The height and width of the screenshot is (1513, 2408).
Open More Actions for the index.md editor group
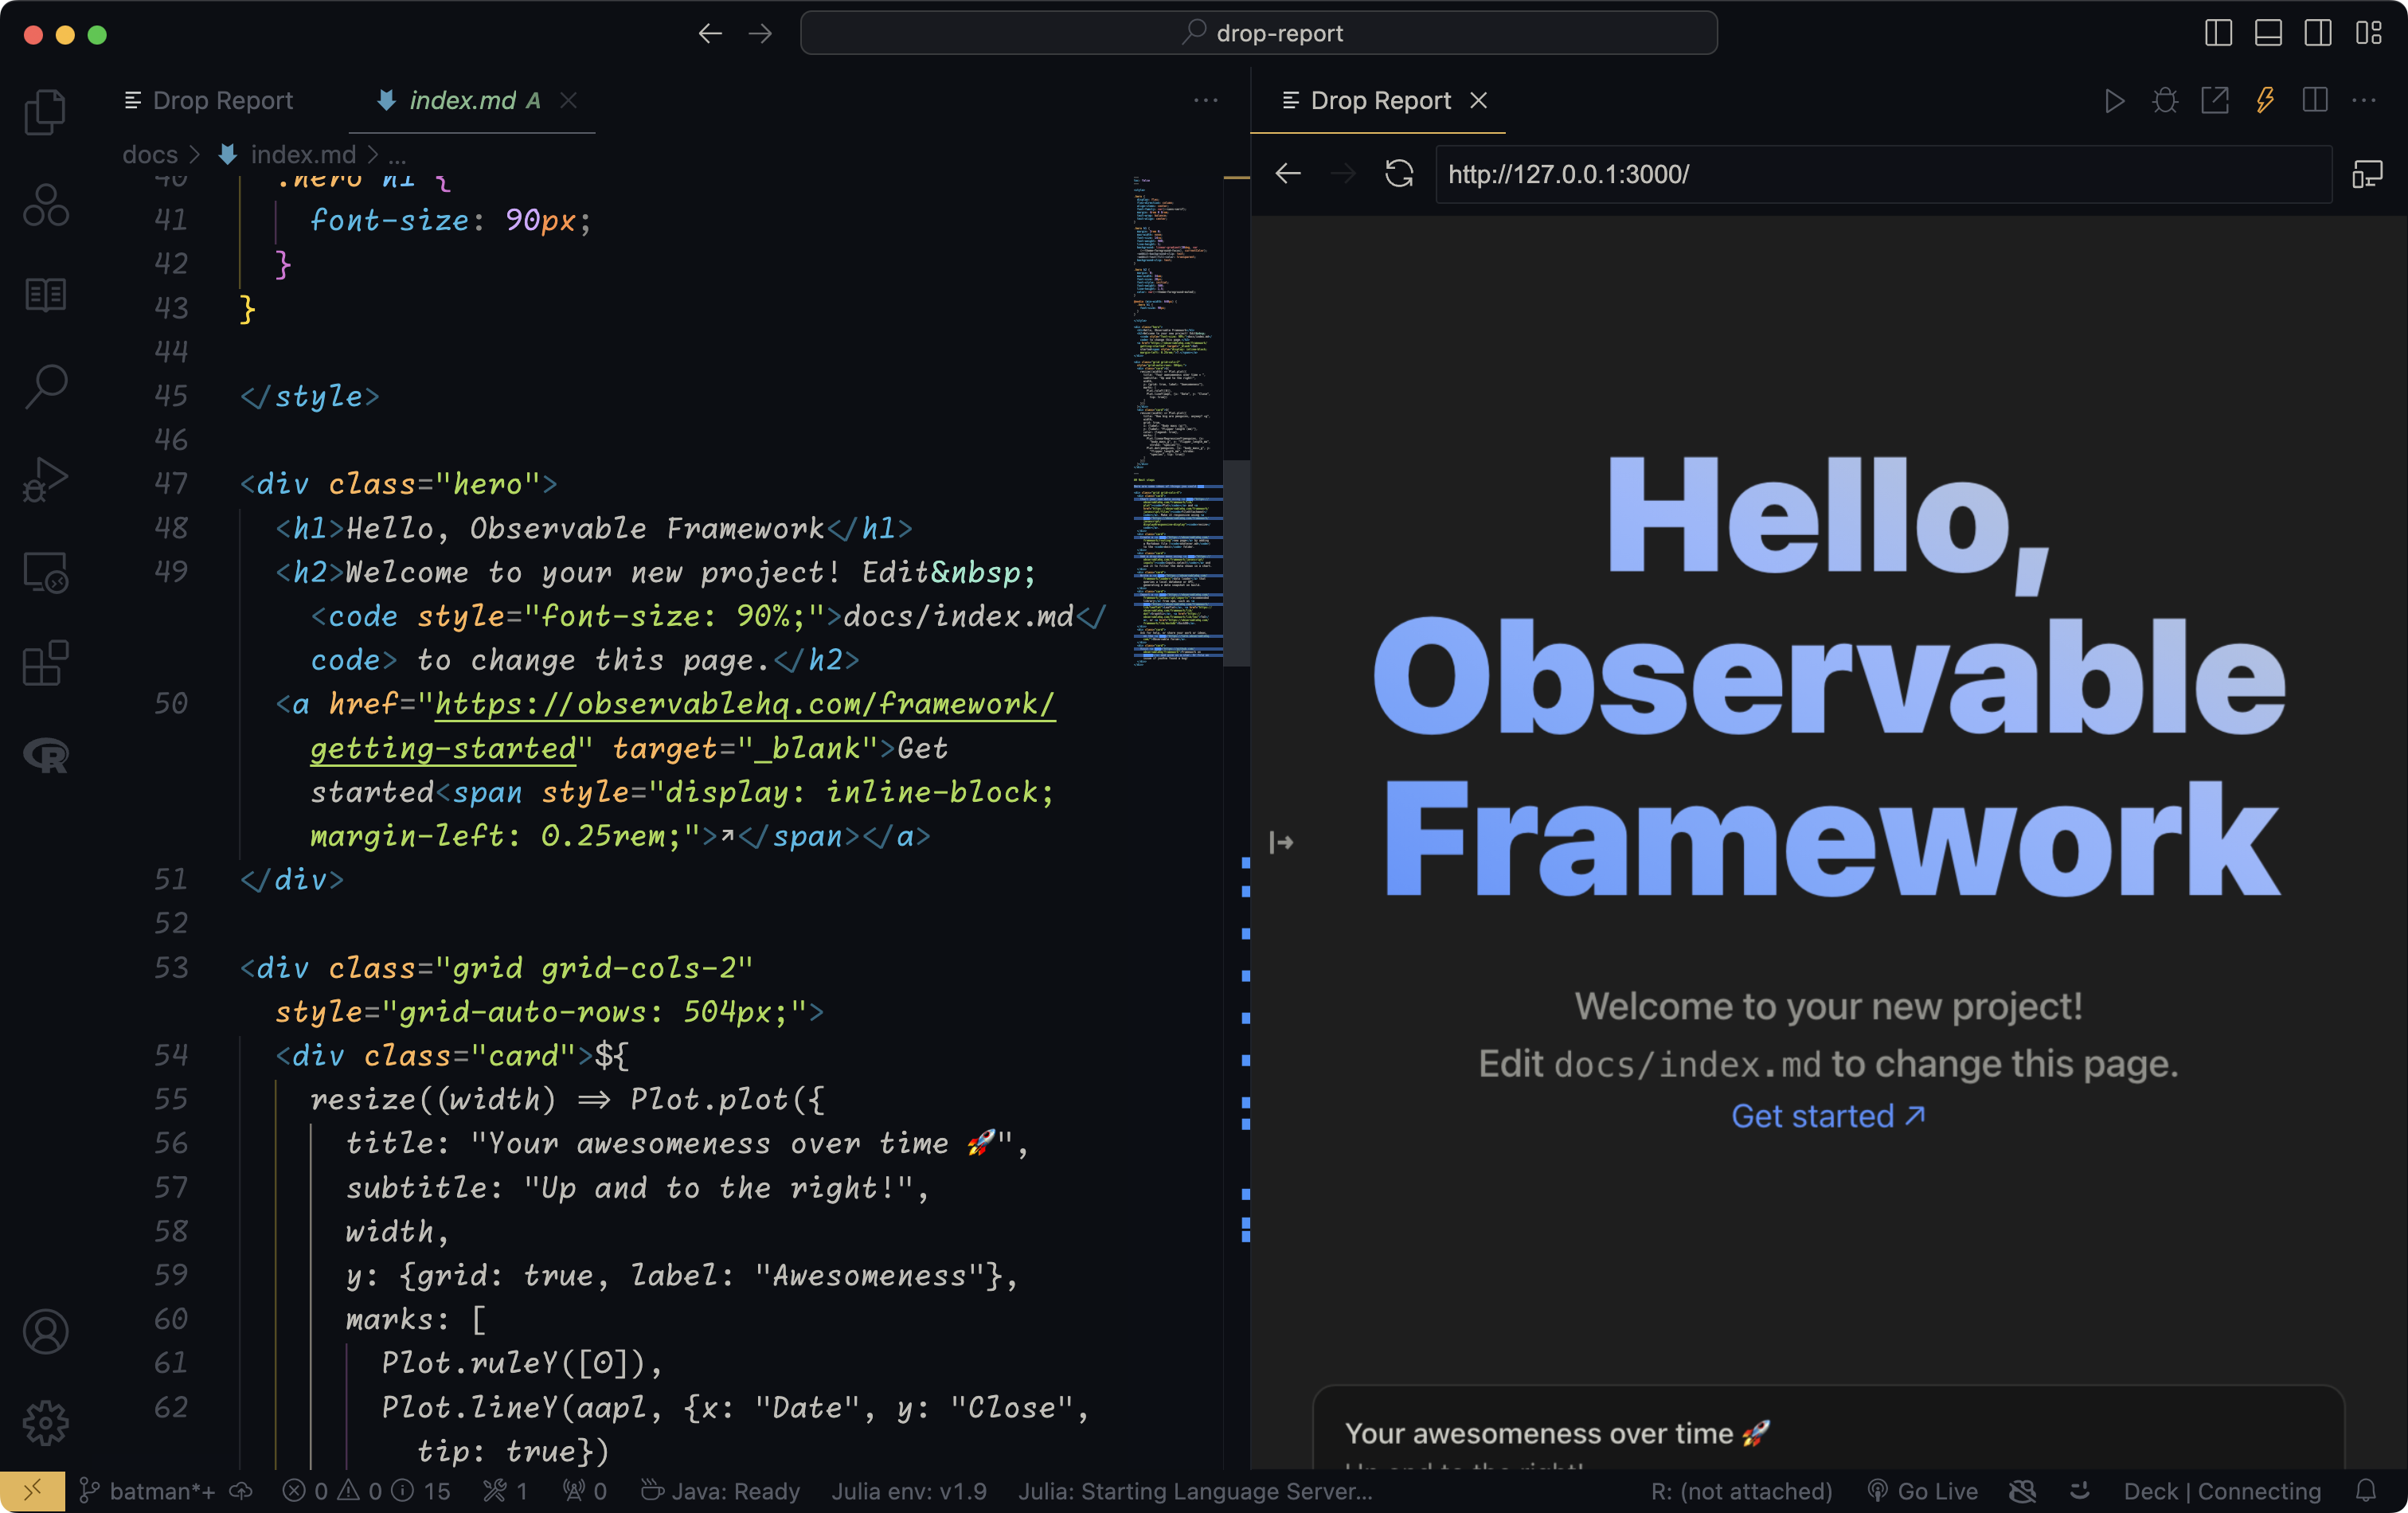[1205, 101]
